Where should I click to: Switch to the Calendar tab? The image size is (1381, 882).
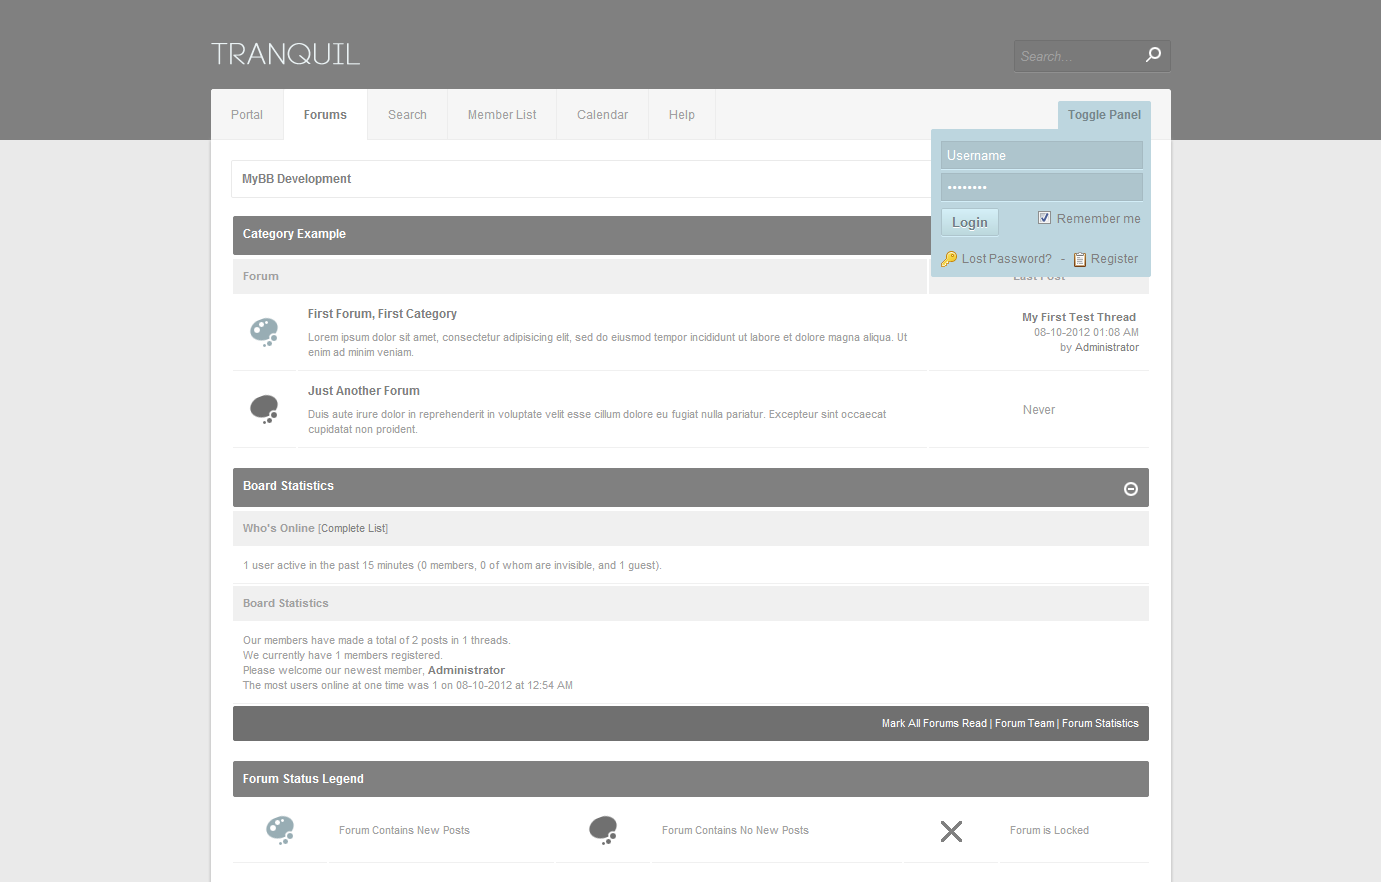(x=602, y=115)
